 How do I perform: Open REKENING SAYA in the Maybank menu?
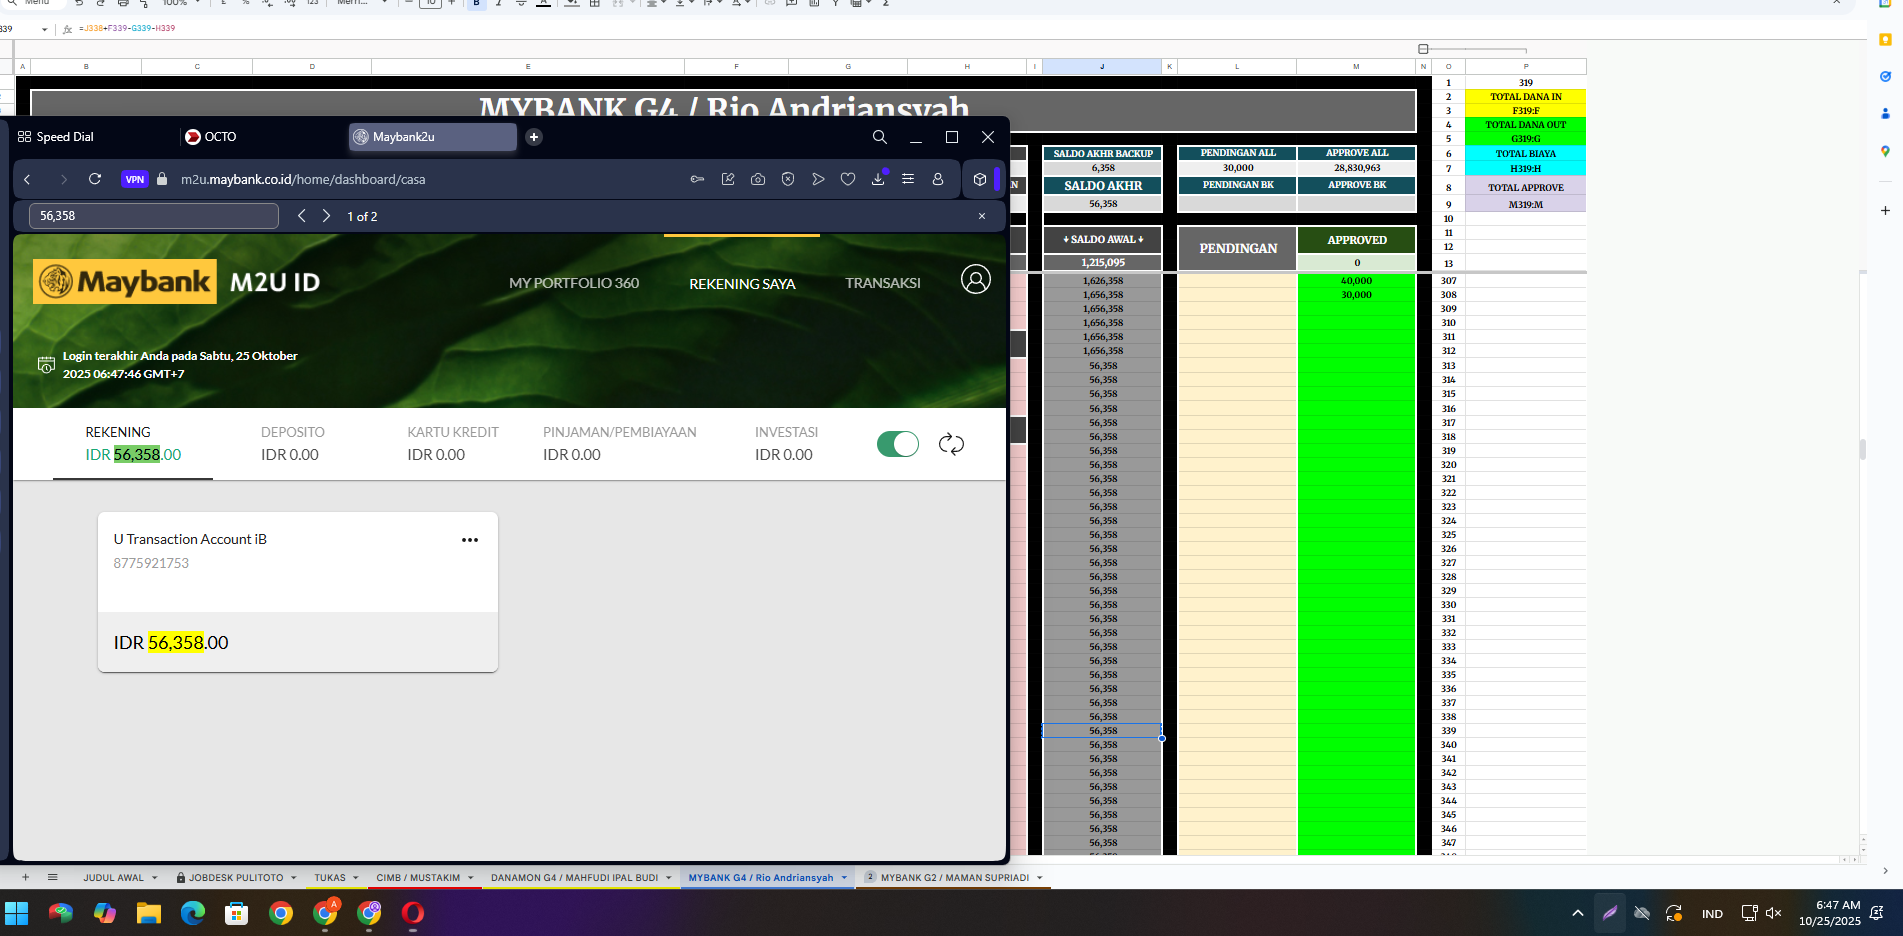pos(742,284)
